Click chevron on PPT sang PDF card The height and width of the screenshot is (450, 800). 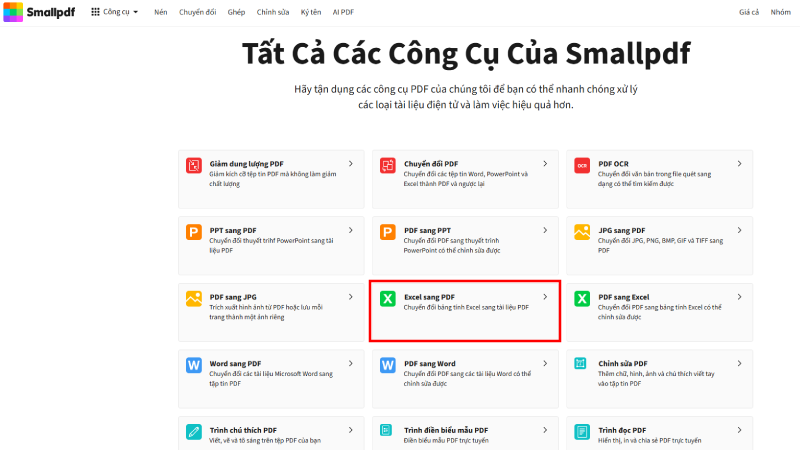(x=351, y=230)
